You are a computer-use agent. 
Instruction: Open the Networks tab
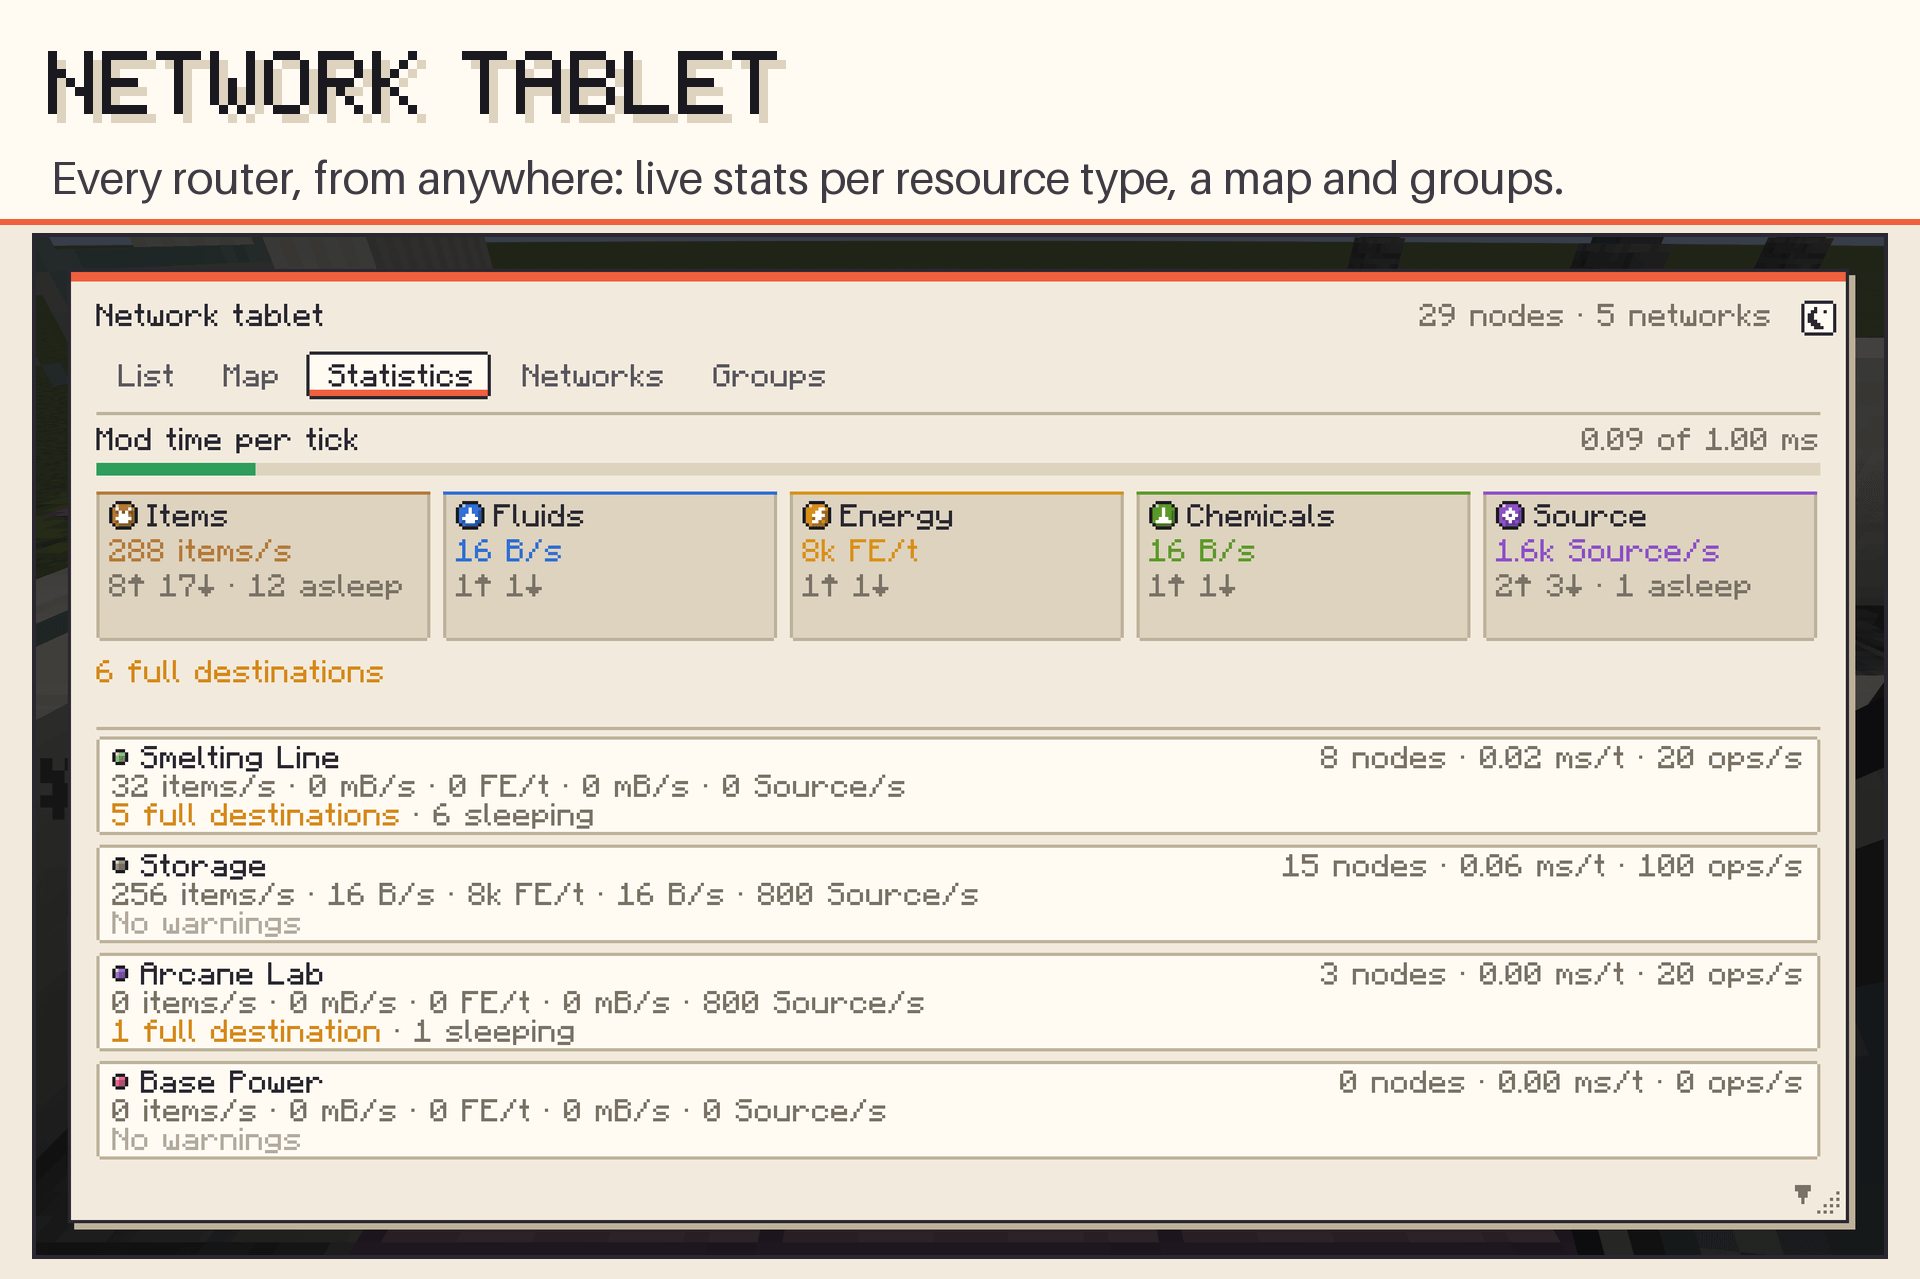pos(592,376)
